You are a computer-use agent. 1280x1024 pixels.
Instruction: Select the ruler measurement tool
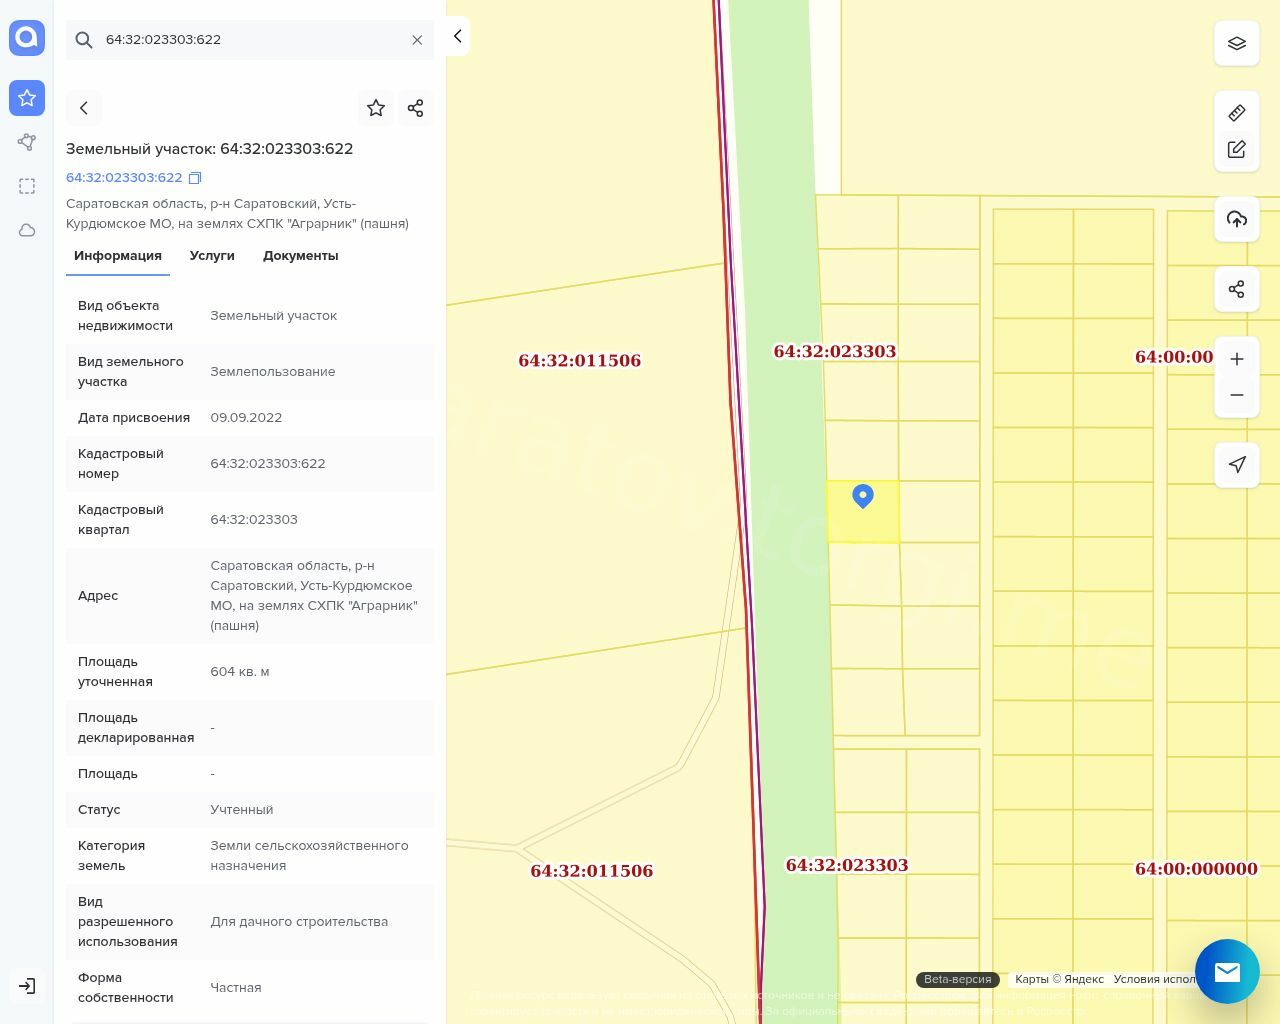(1236, 113)
